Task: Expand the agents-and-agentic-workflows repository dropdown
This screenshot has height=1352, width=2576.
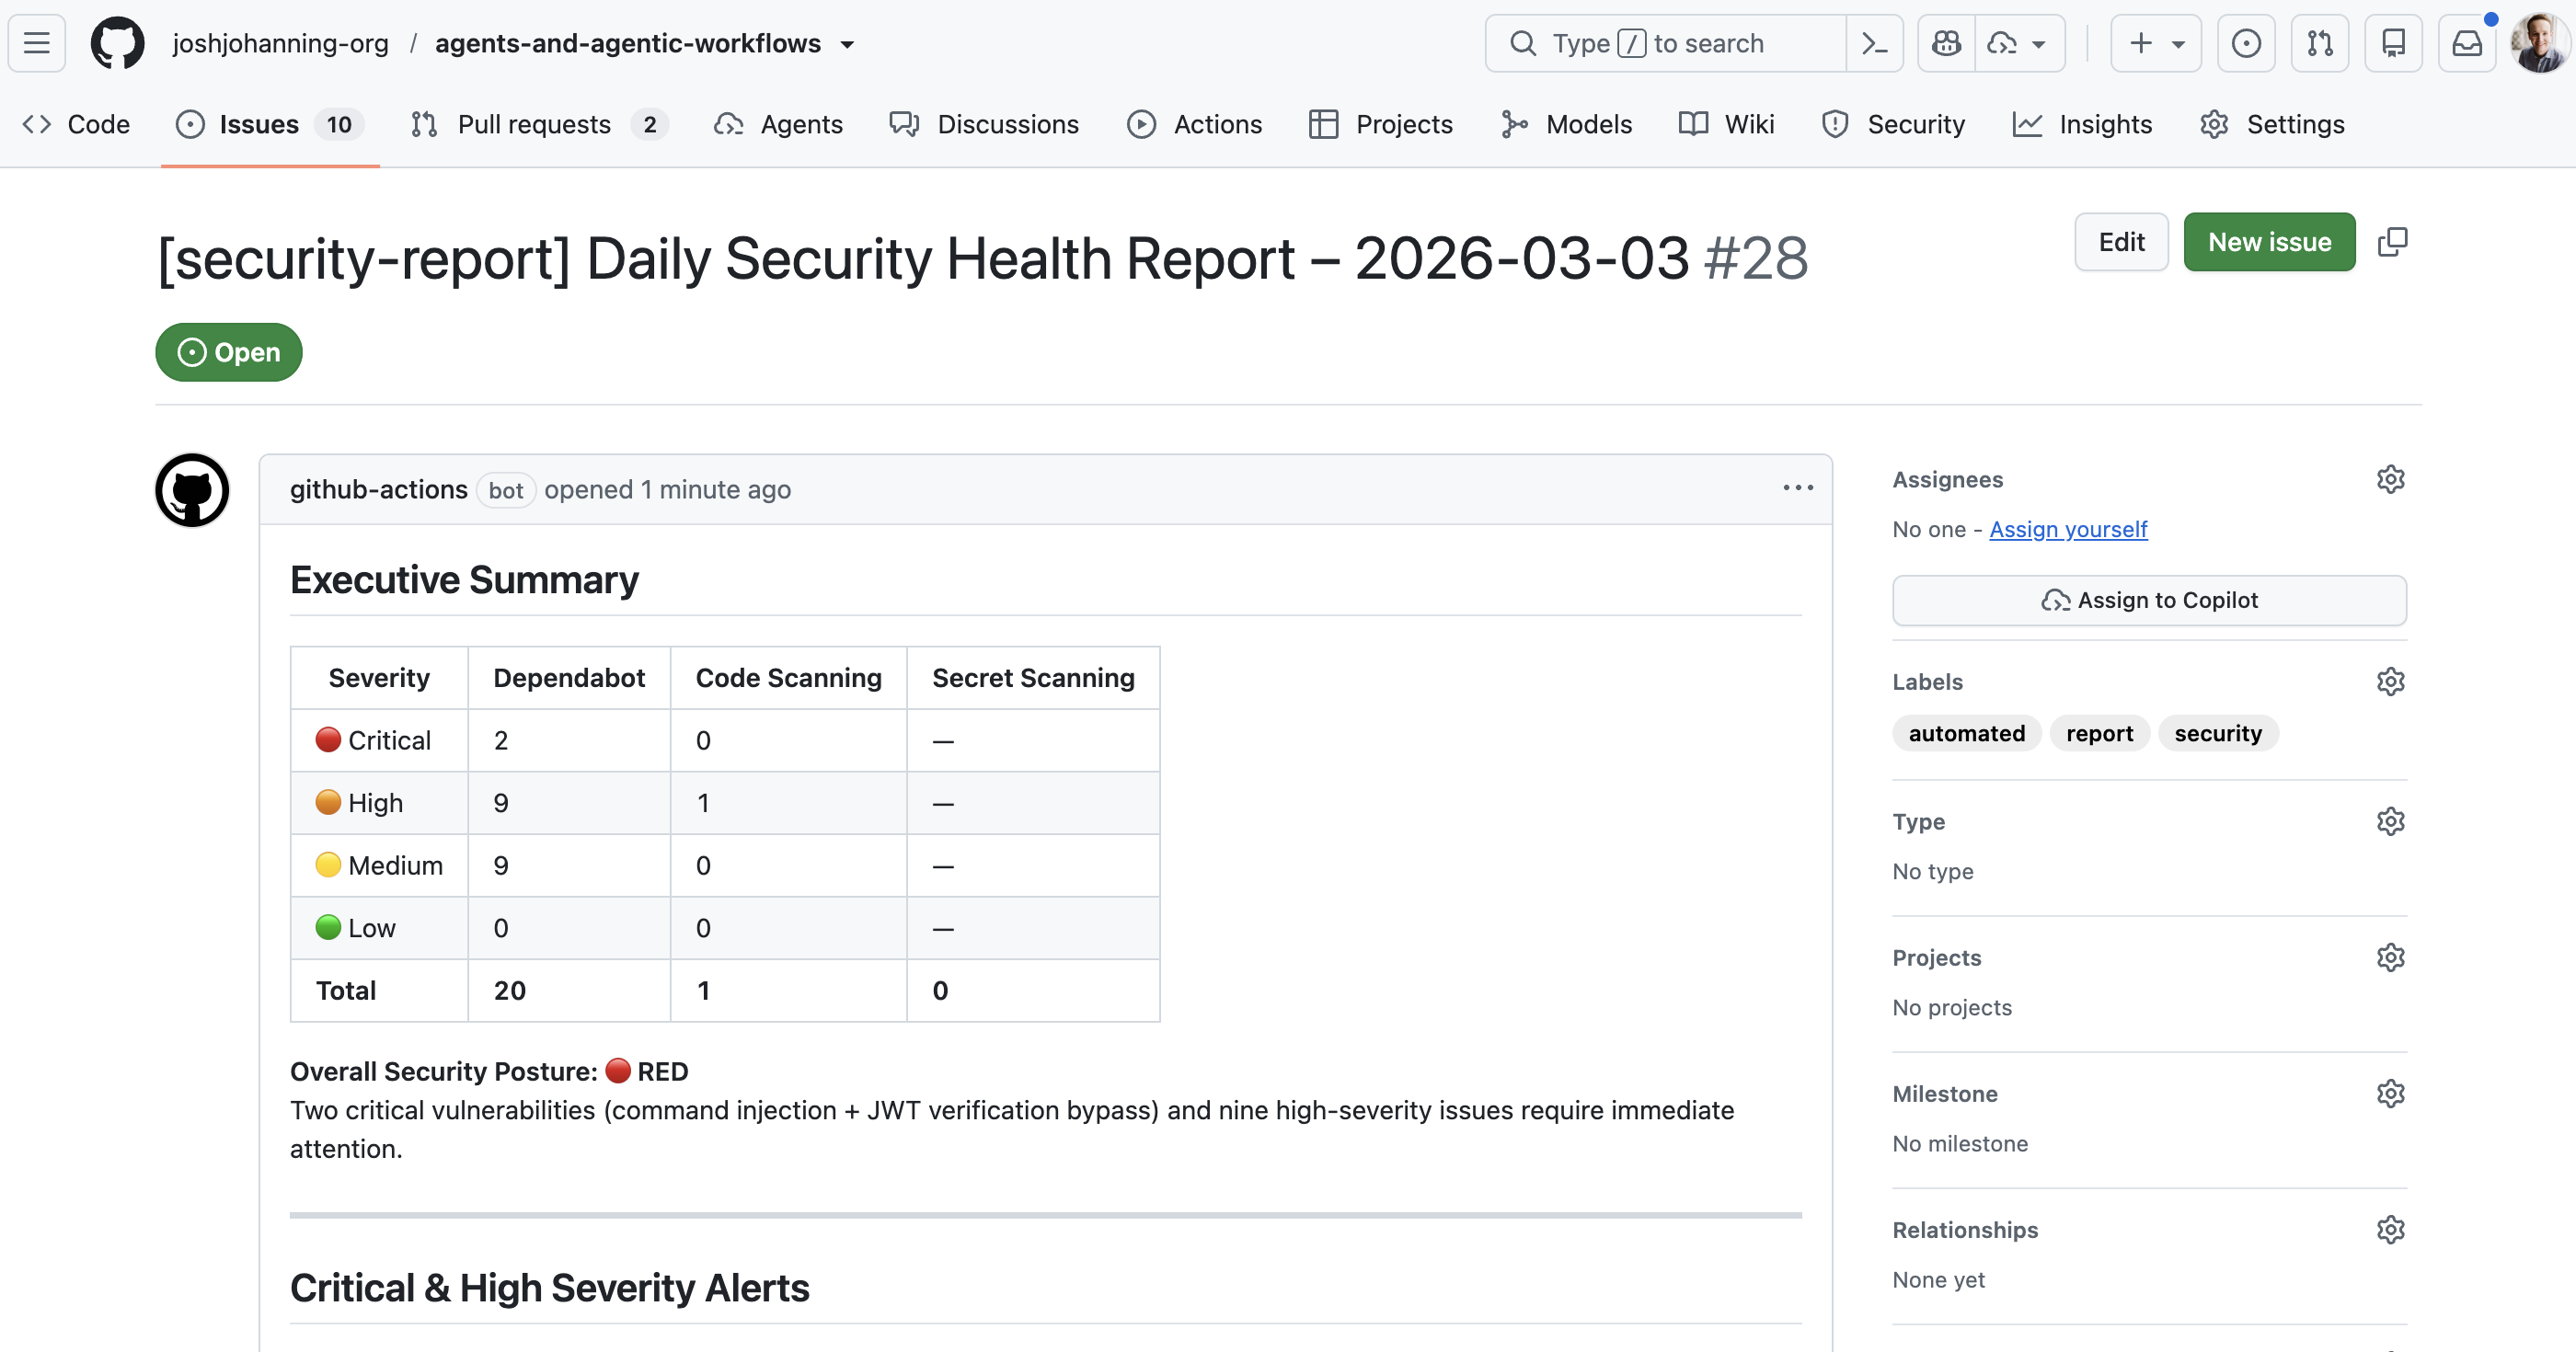Action: 847,44
